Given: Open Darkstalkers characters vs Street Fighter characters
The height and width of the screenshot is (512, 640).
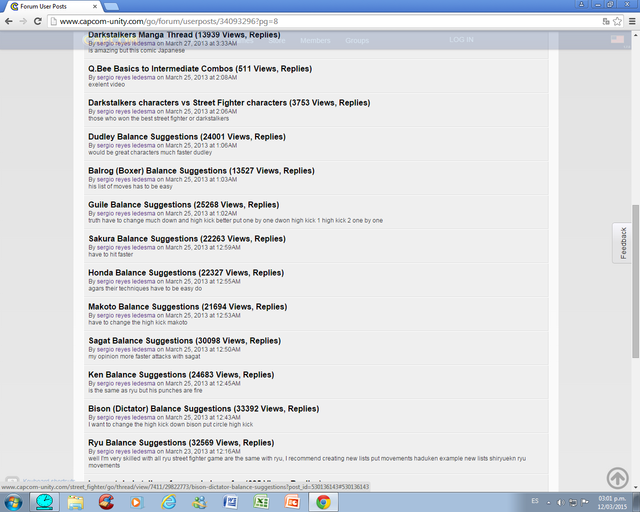Looking at the screenshot, I should tap(229, 102).
